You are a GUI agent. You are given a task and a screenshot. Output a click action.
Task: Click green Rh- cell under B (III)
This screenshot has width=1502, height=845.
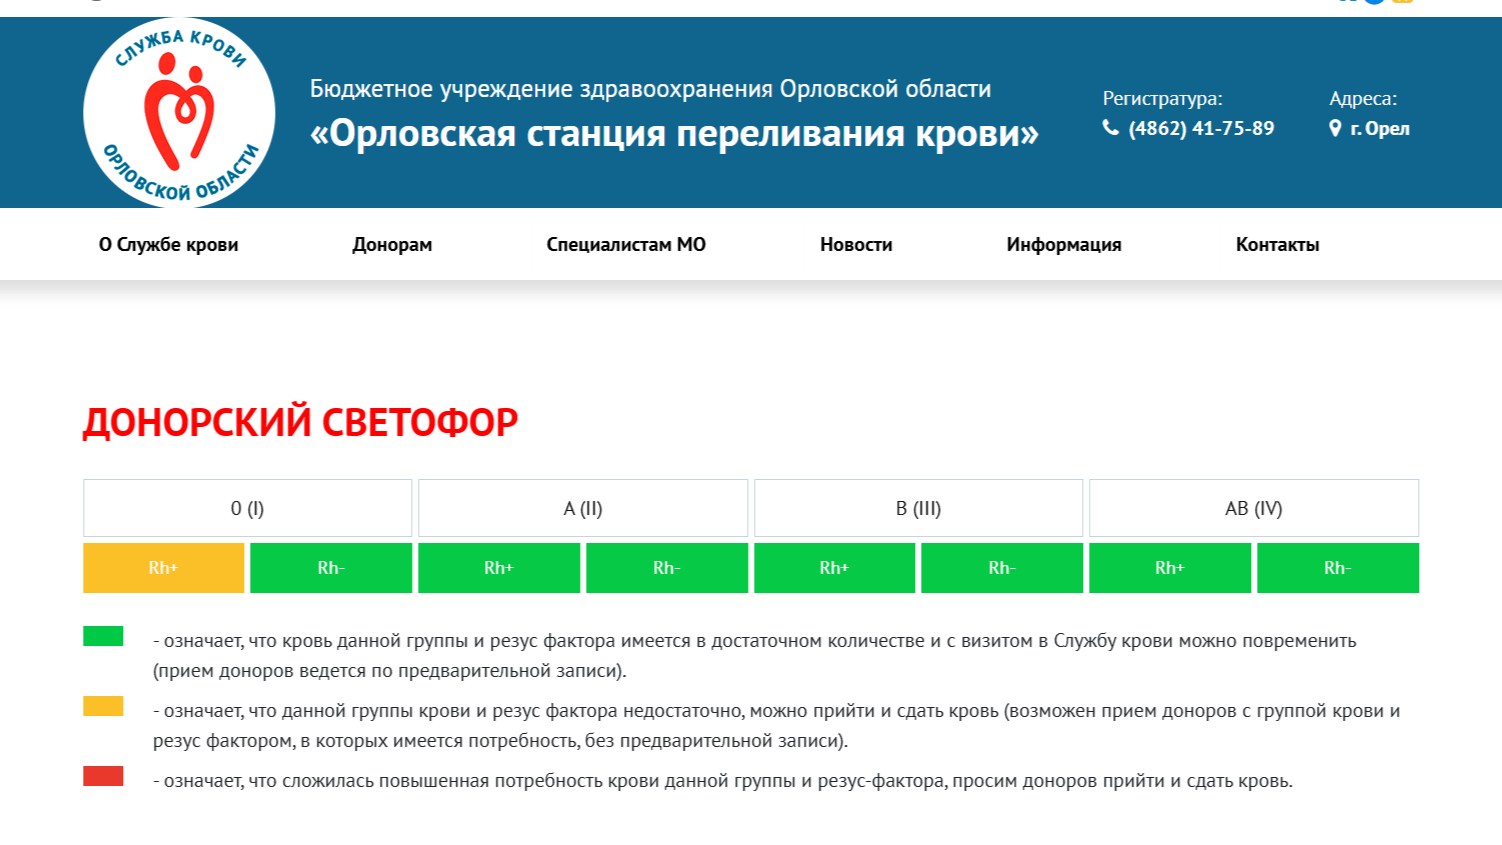(1002, 568)
